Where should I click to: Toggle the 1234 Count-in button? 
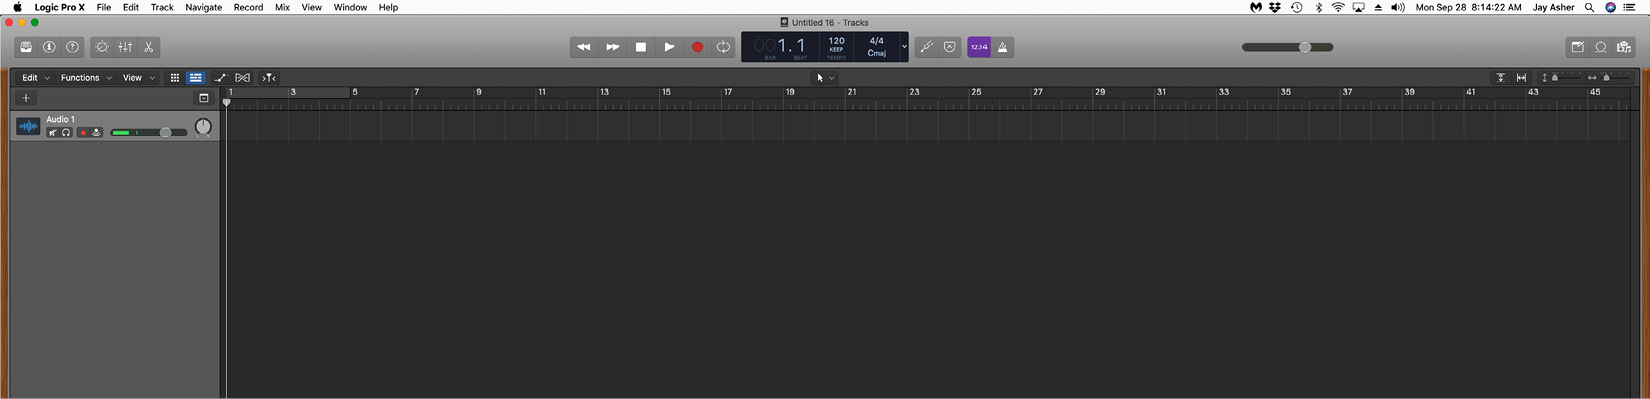click(979, 47)
